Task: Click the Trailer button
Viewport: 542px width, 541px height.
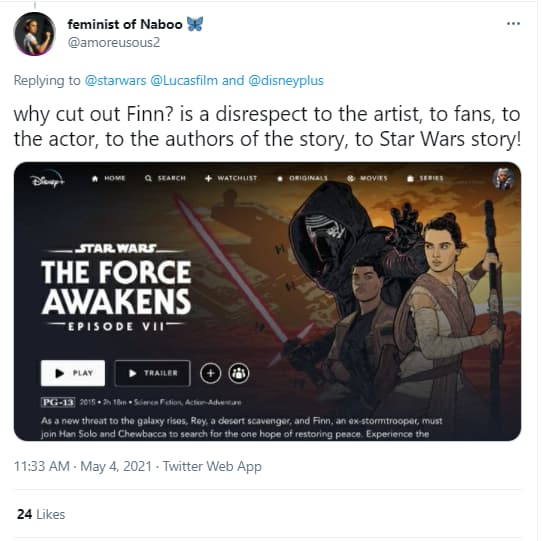Action: [152, 373]
